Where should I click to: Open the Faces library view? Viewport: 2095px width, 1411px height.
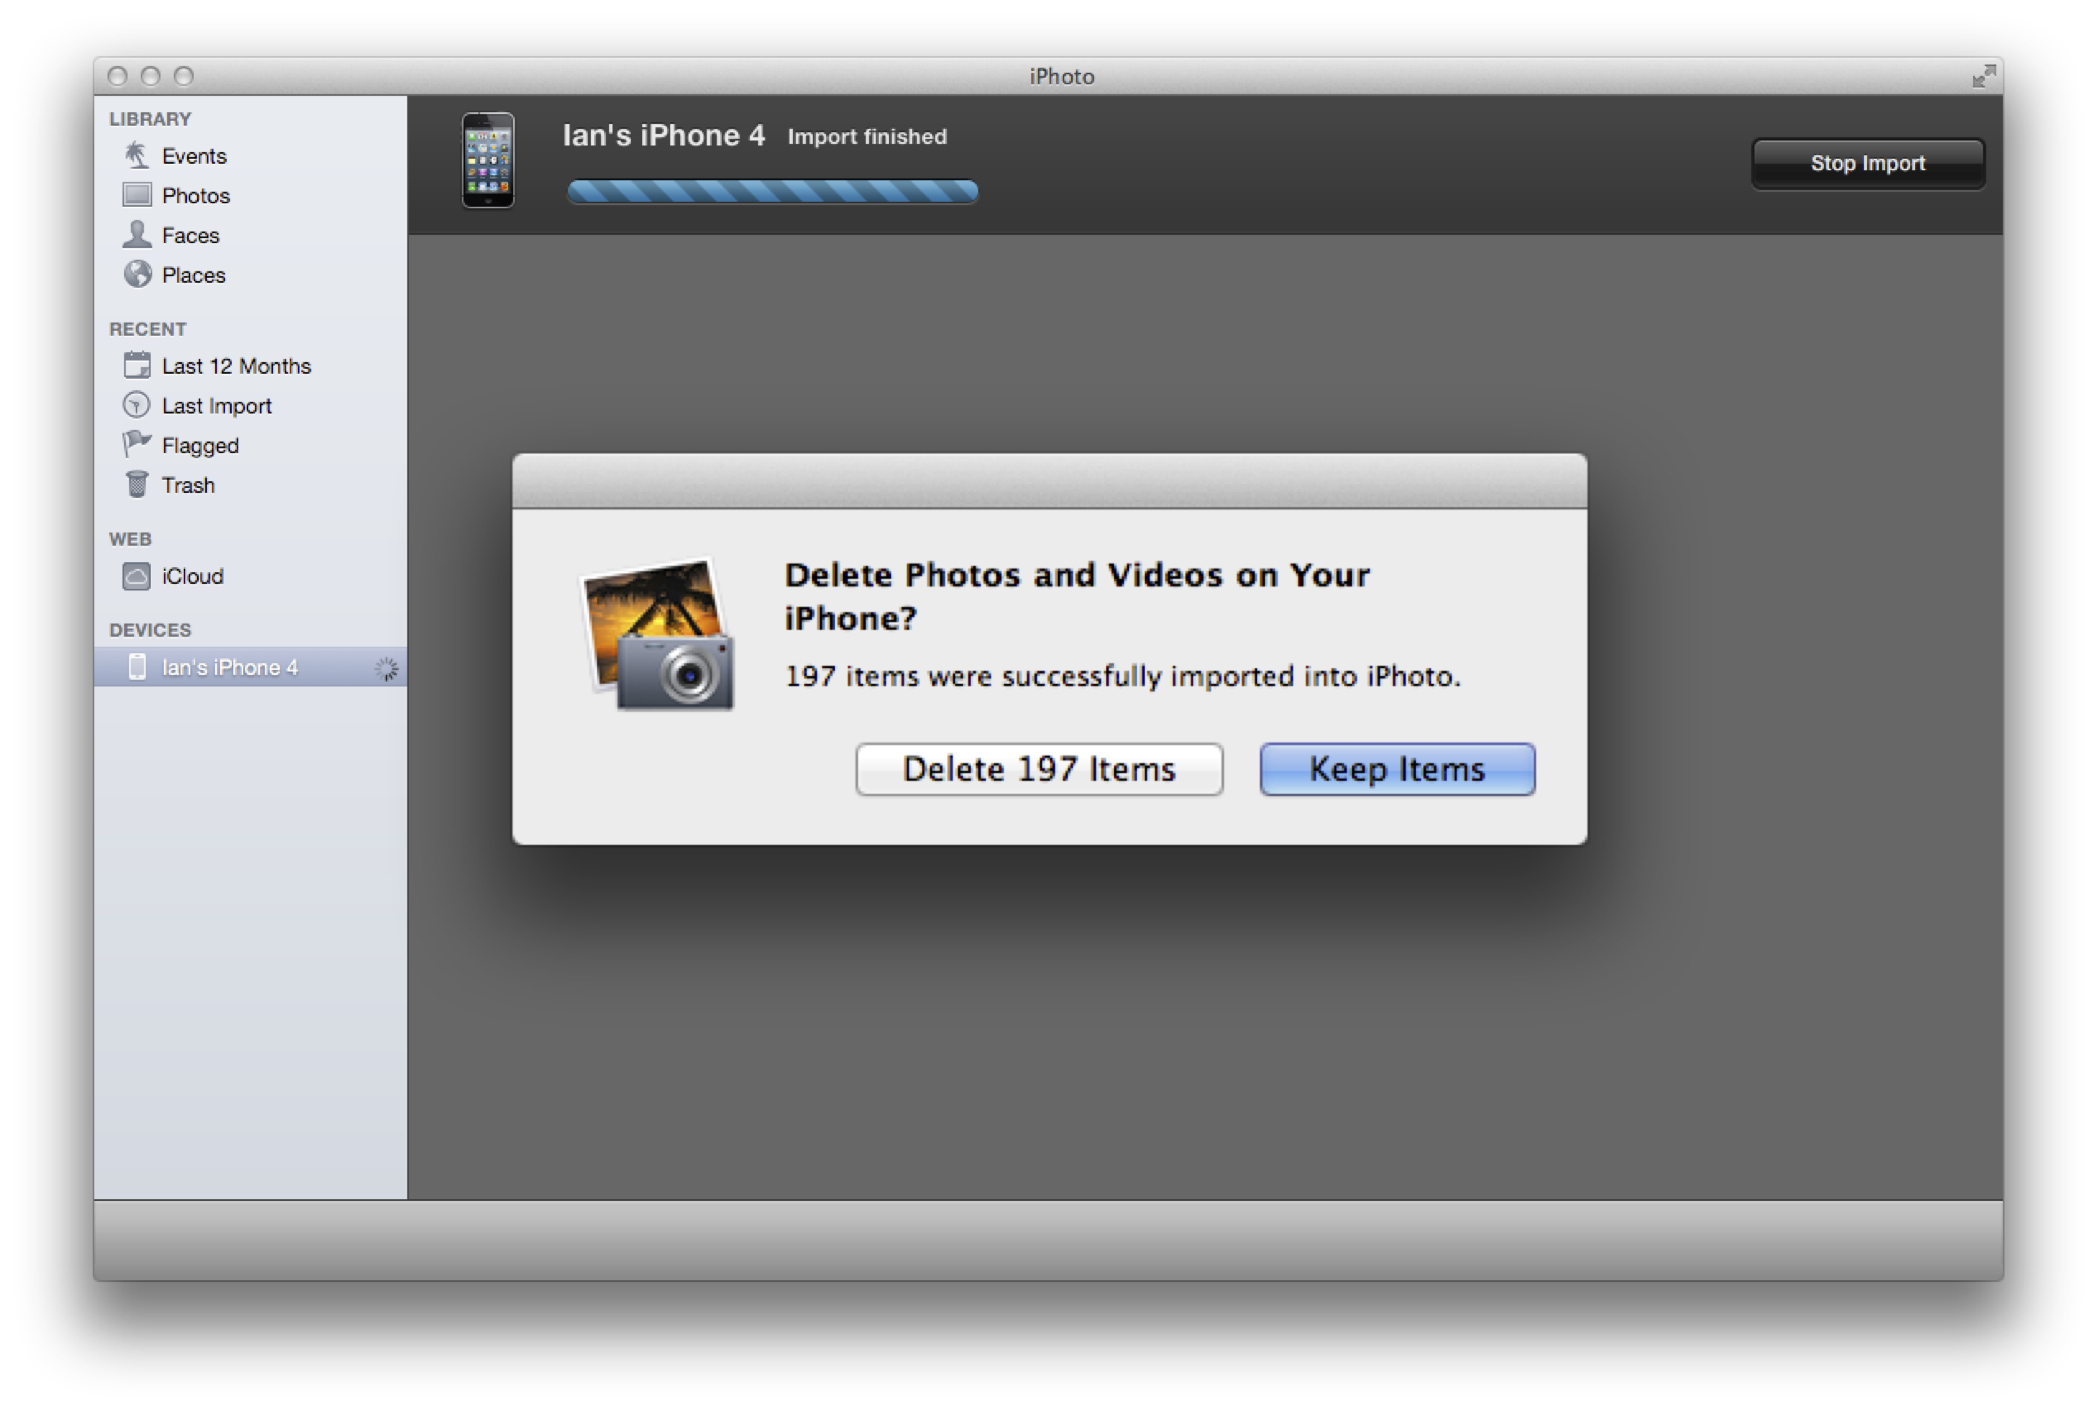point(250,235)
